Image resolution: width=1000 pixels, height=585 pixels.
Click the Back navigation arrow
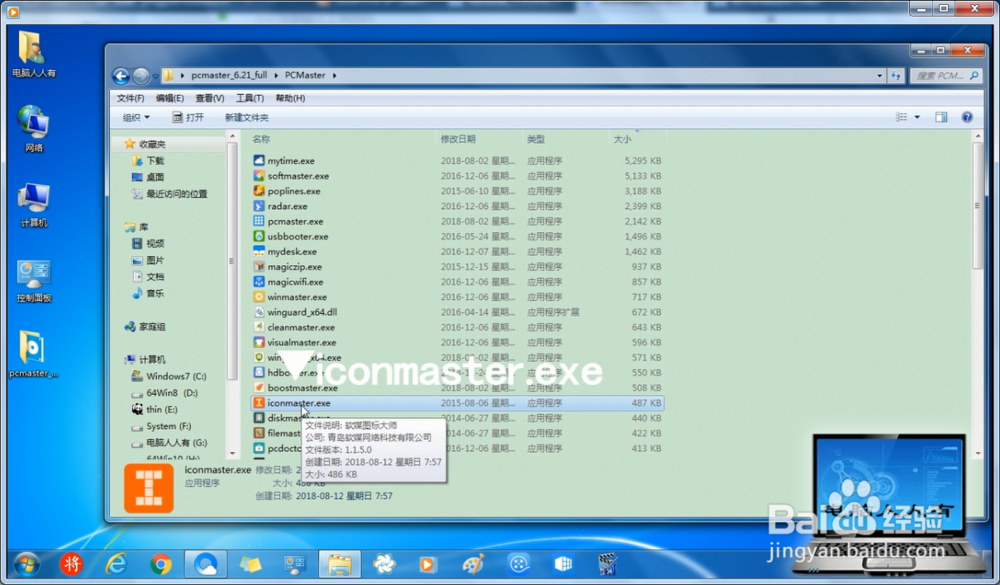(x=121, y=76)
